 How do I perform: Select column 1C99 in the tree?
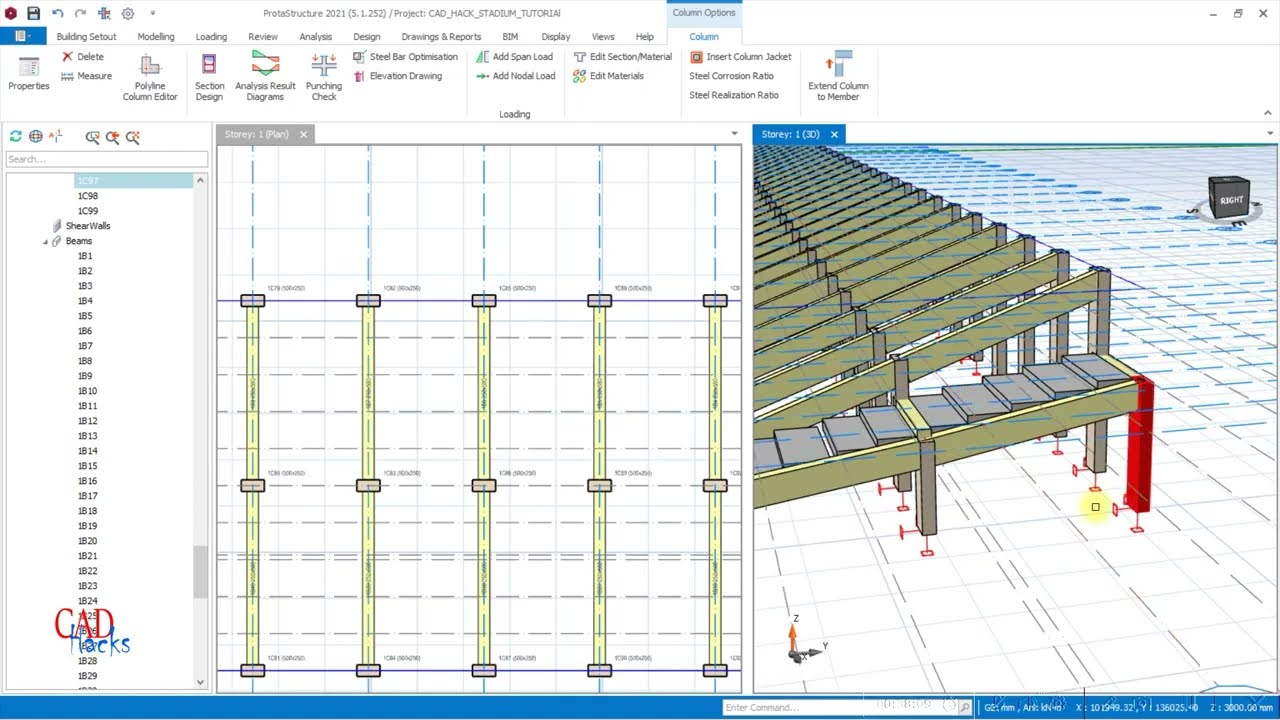click(x=88, y=211)
